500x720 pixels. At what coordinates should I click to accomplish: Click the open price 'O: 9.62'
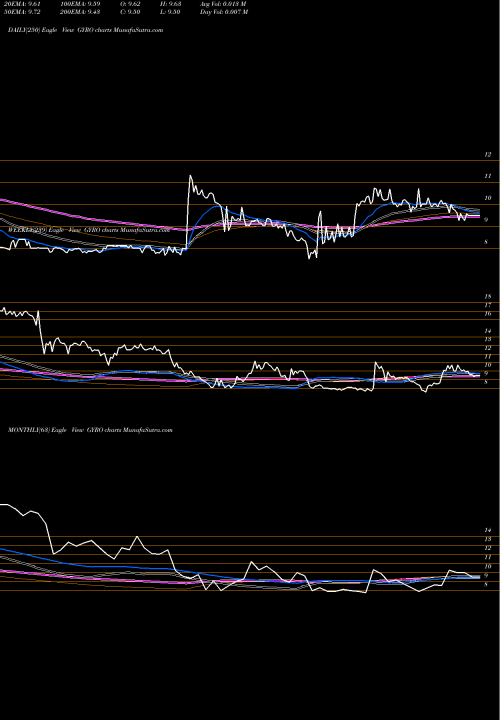pyautogui.click(x=130, y=4)
